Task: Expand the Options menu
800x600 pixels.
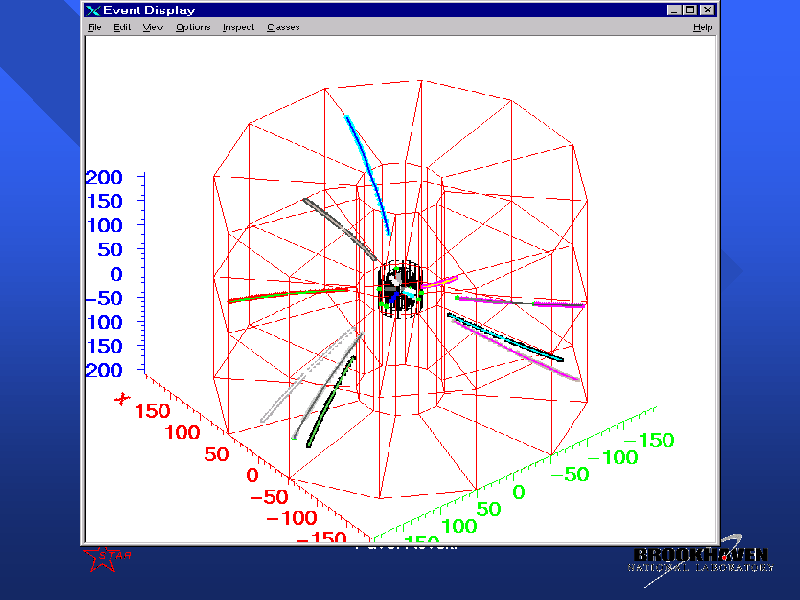Action: (x=193, y=27)
